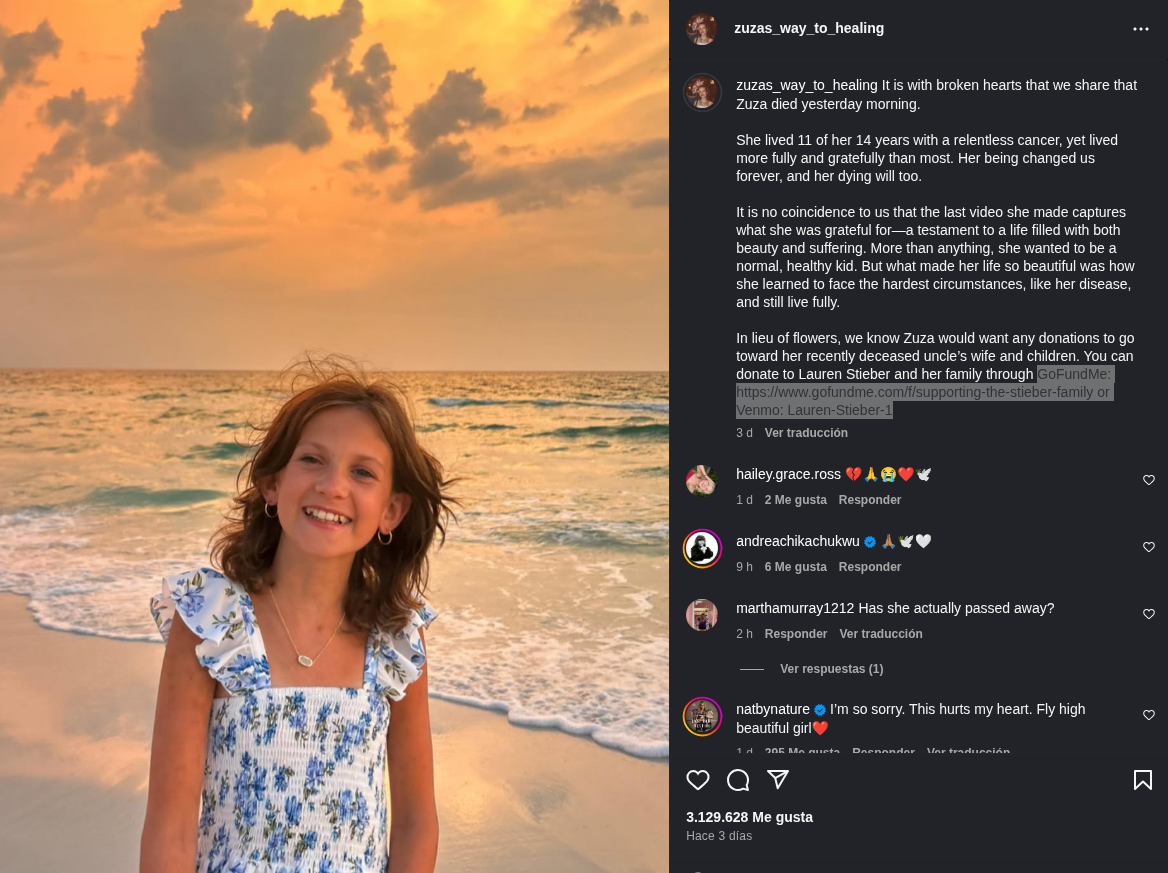View the "3.129.628 Me gusta" likes list
The image size is (1168, 873).
click(749, 817)
